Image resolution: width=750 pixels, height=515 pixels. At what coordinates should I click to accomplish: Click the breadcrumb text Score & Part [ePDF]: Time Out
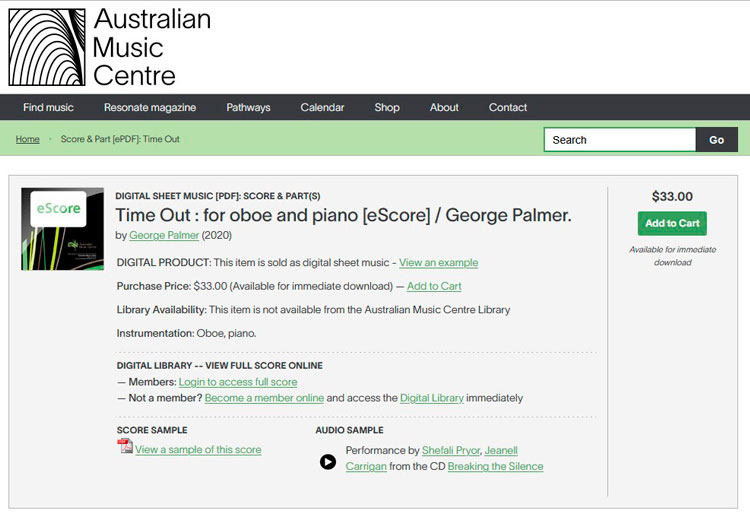(x=120, y=139)
